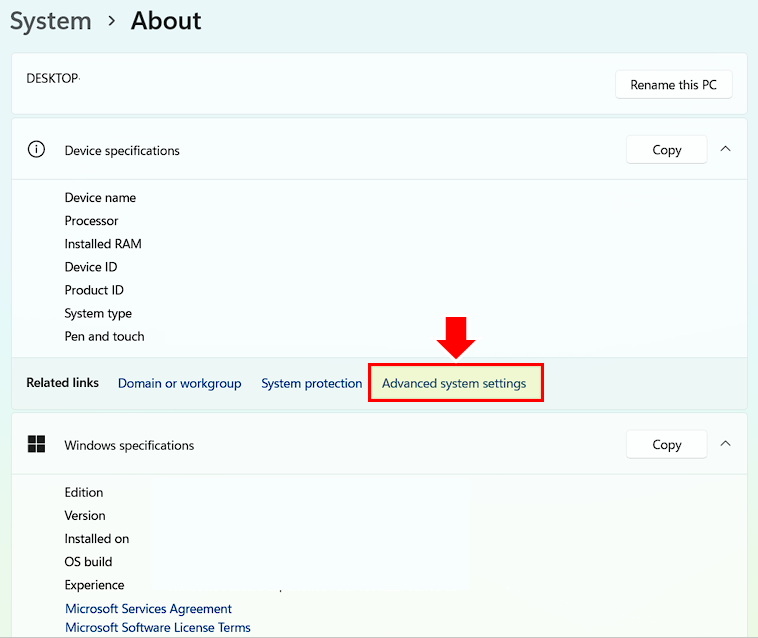Viewport: 758px width, 638px height.
Task: Click the DESKTOP computer name text
Action: pyautogui.click(x=53, y=78)
